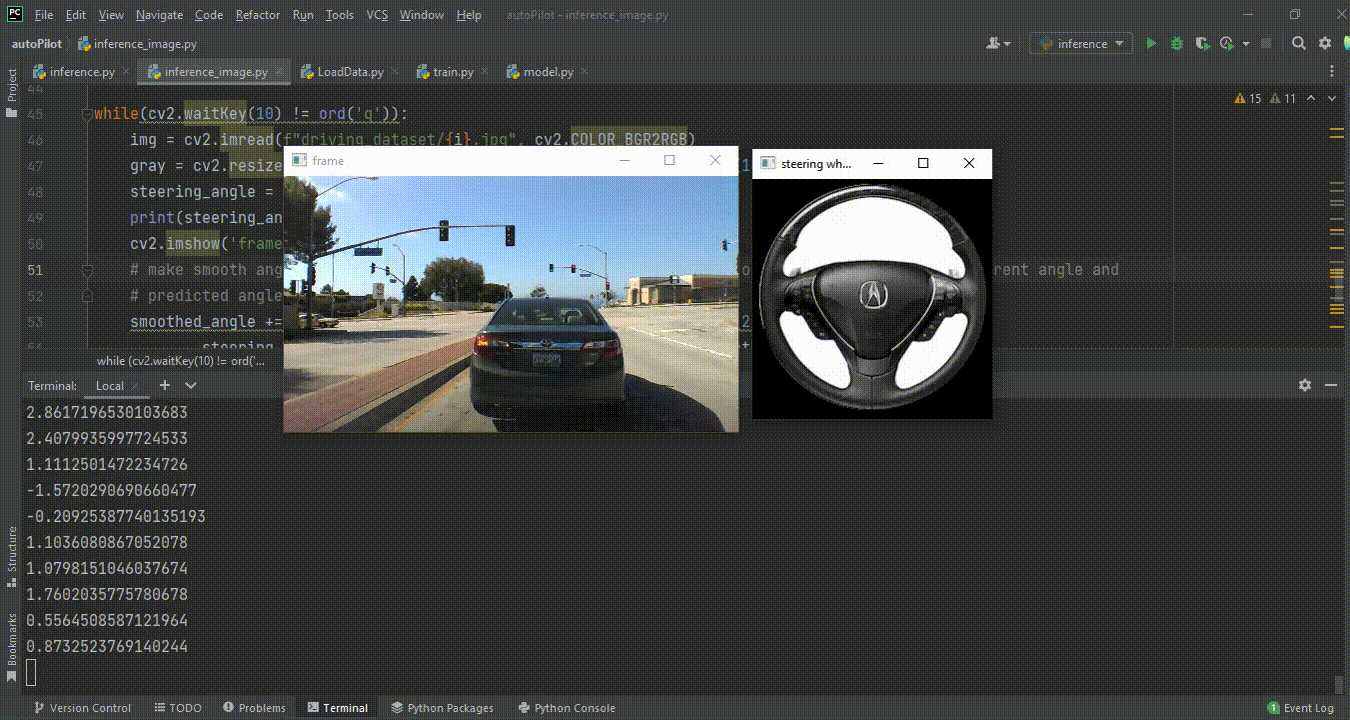
Task: Open the View menu
Action: (111, 15)
